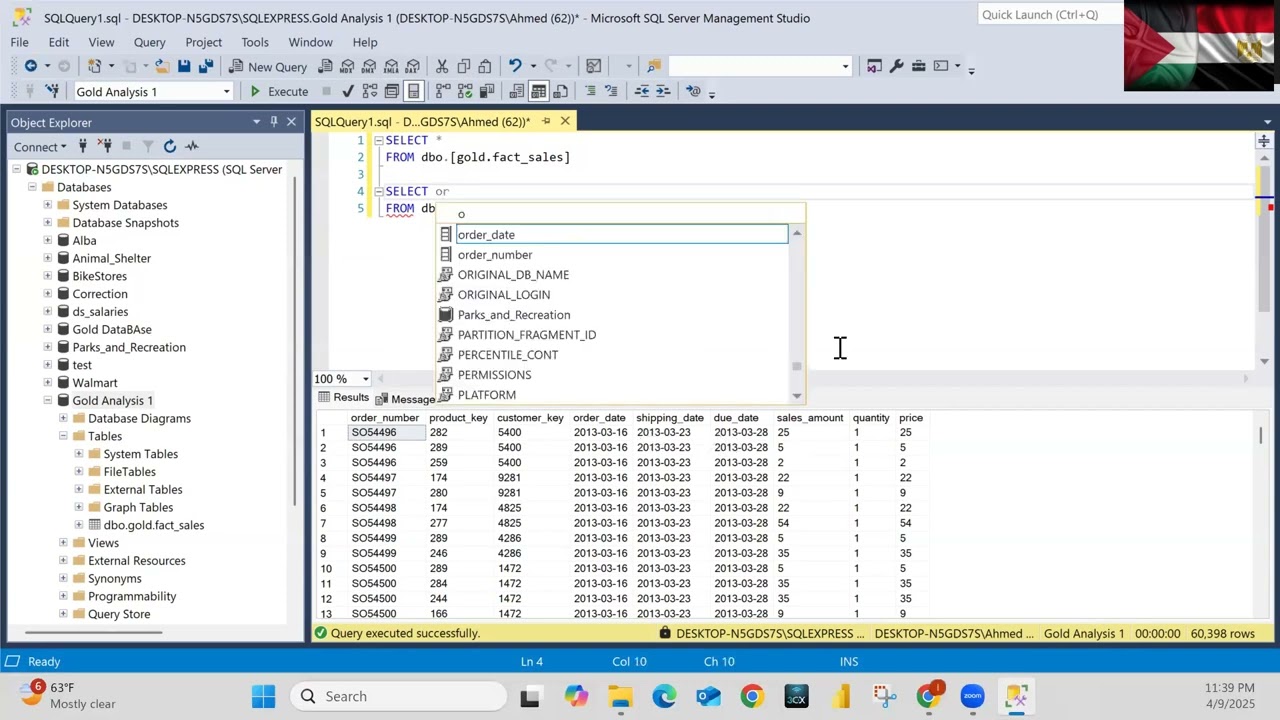
Task: Comment out the selected lines
Action: tap(590, 91)
